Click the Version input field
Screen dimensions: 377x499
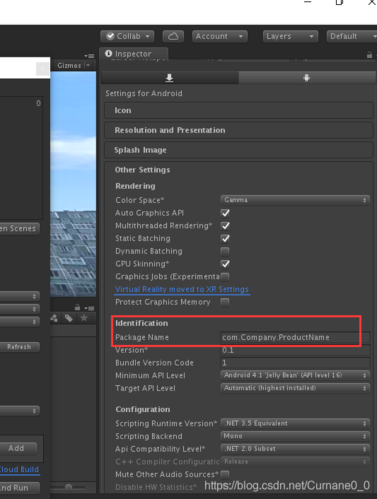click(295, 350)
